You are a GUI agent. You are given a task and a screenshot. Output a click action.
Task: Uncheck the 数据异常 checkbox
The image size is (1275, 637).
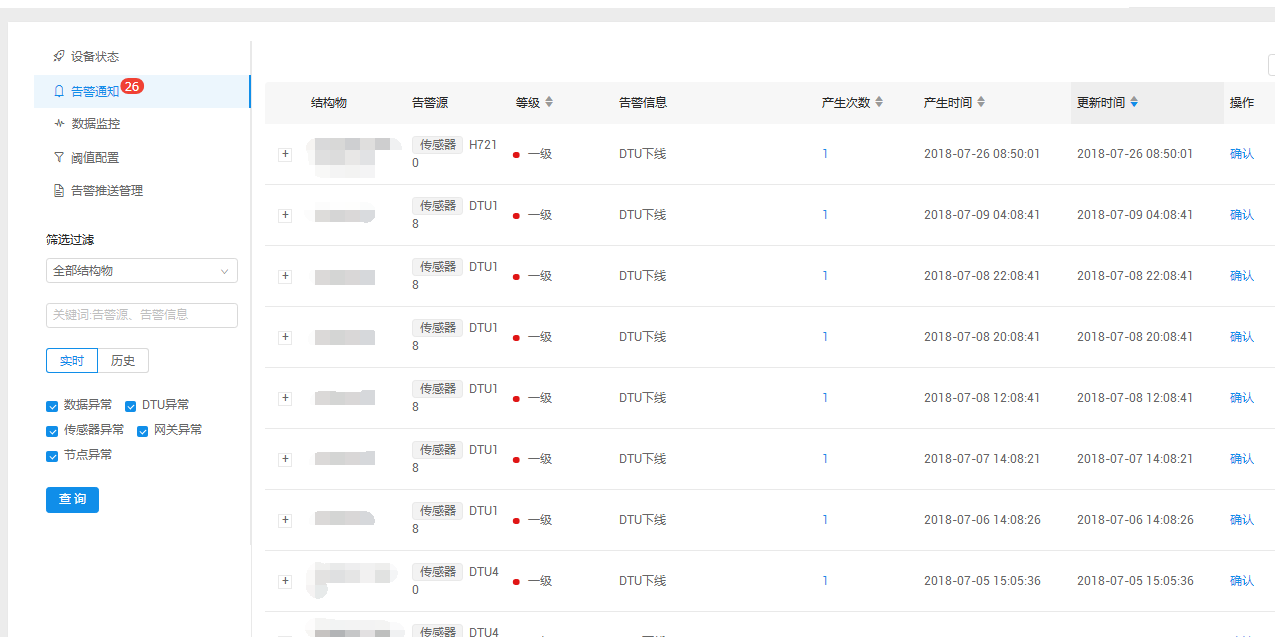click(x=52, y=406)
